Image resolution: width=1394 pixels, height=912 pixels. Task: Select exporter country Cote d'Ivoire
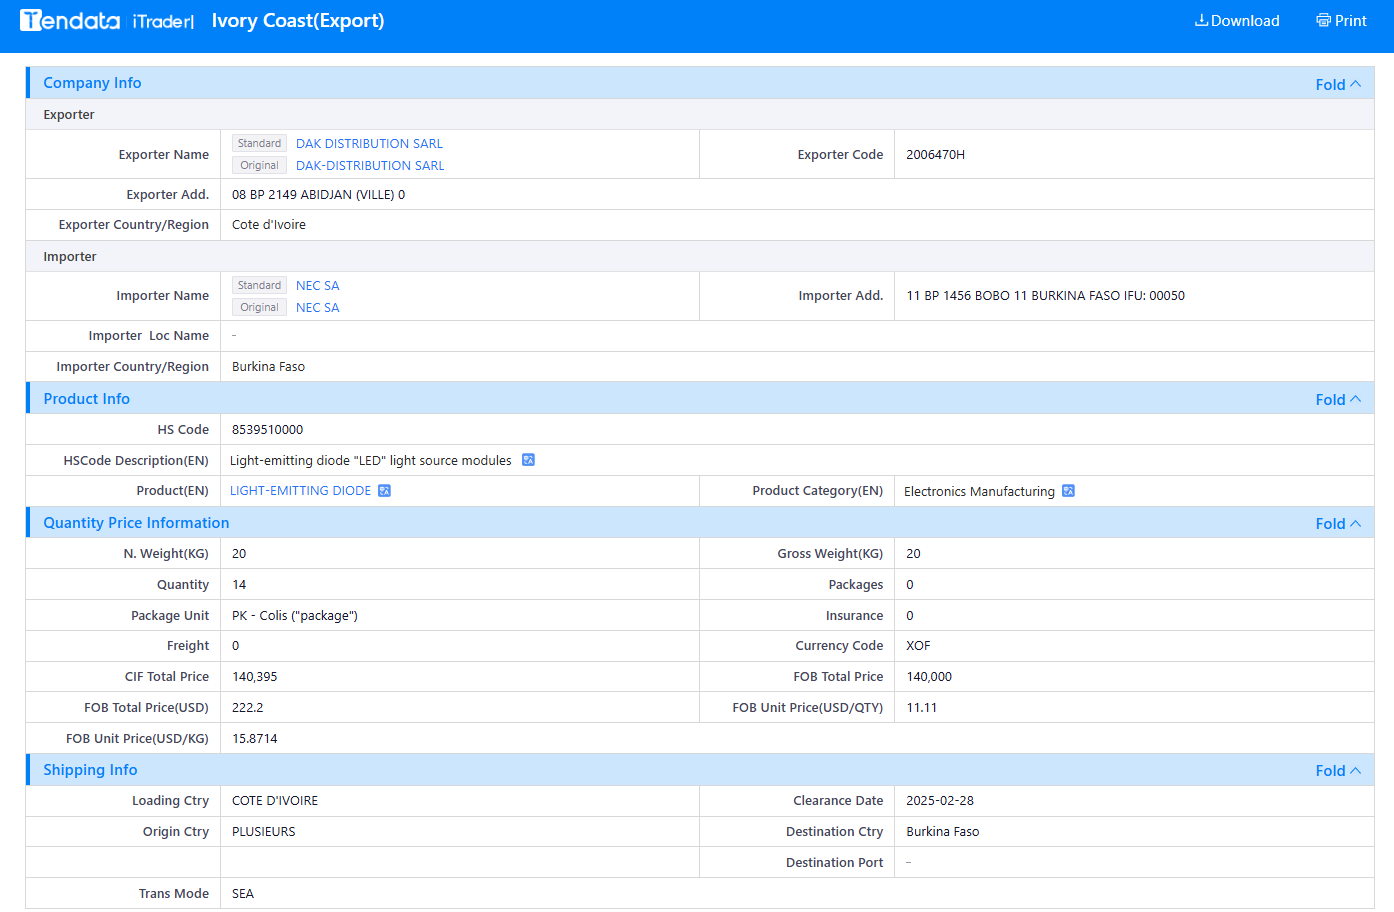(x=269, y=225)
